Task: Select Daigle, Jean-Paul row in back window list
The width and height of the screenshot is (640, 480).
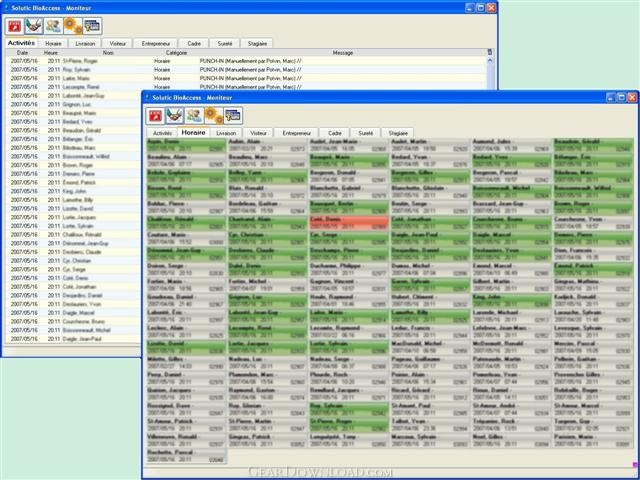Action: tap(73, 339)
